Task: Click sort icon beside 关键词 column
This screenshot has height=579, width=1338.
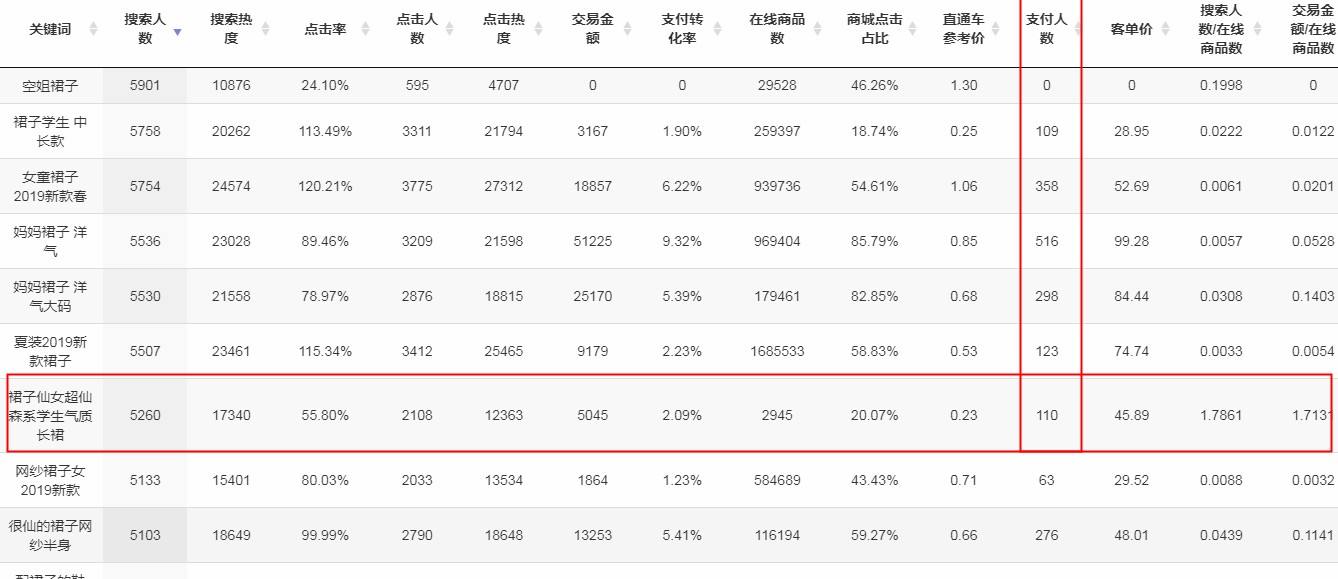Action: (x=93, y=29)
